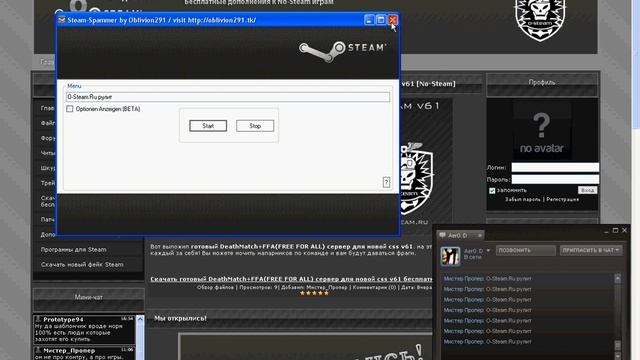
Task: Click the O-Steam skull logo in header
Action: 540,20
